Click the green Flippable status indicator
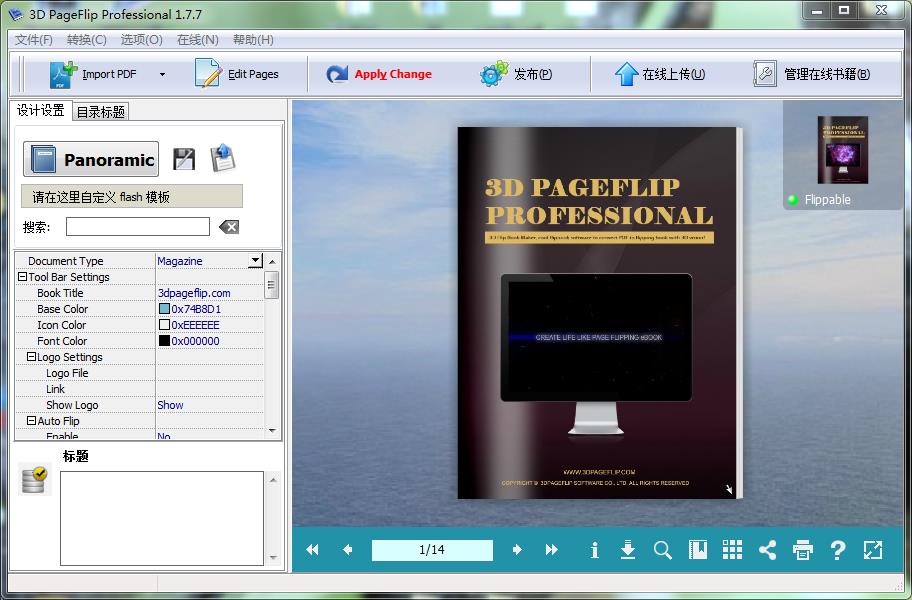This screenshot has height=600, width=912. (792, 199)
